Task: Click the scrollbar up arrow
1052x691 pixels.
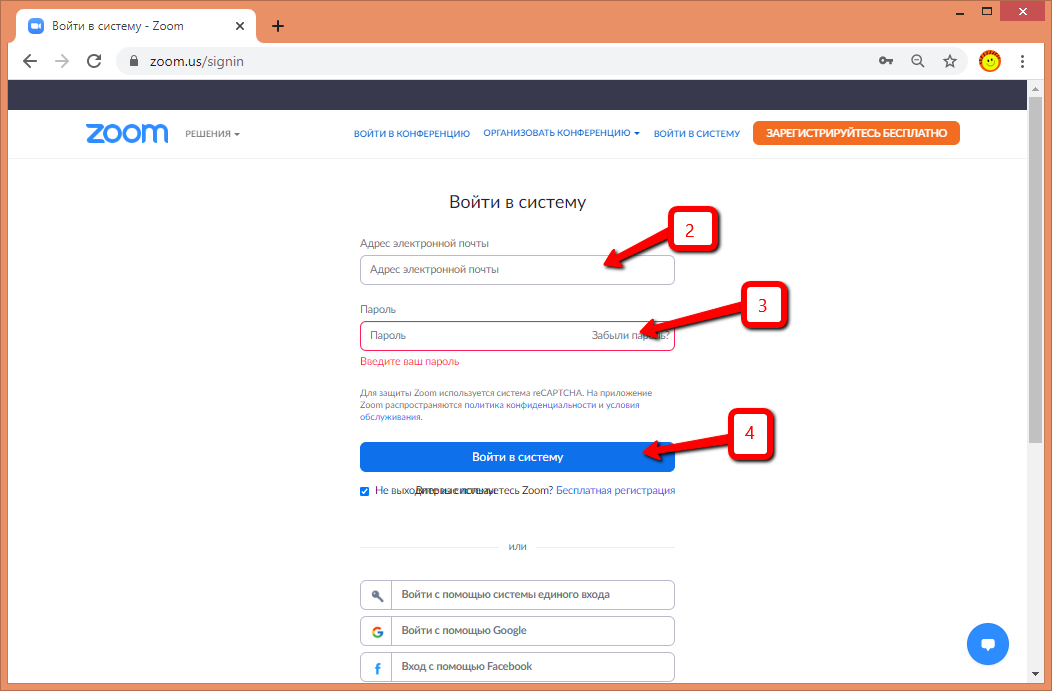Action: click(x=1035, y=87)
